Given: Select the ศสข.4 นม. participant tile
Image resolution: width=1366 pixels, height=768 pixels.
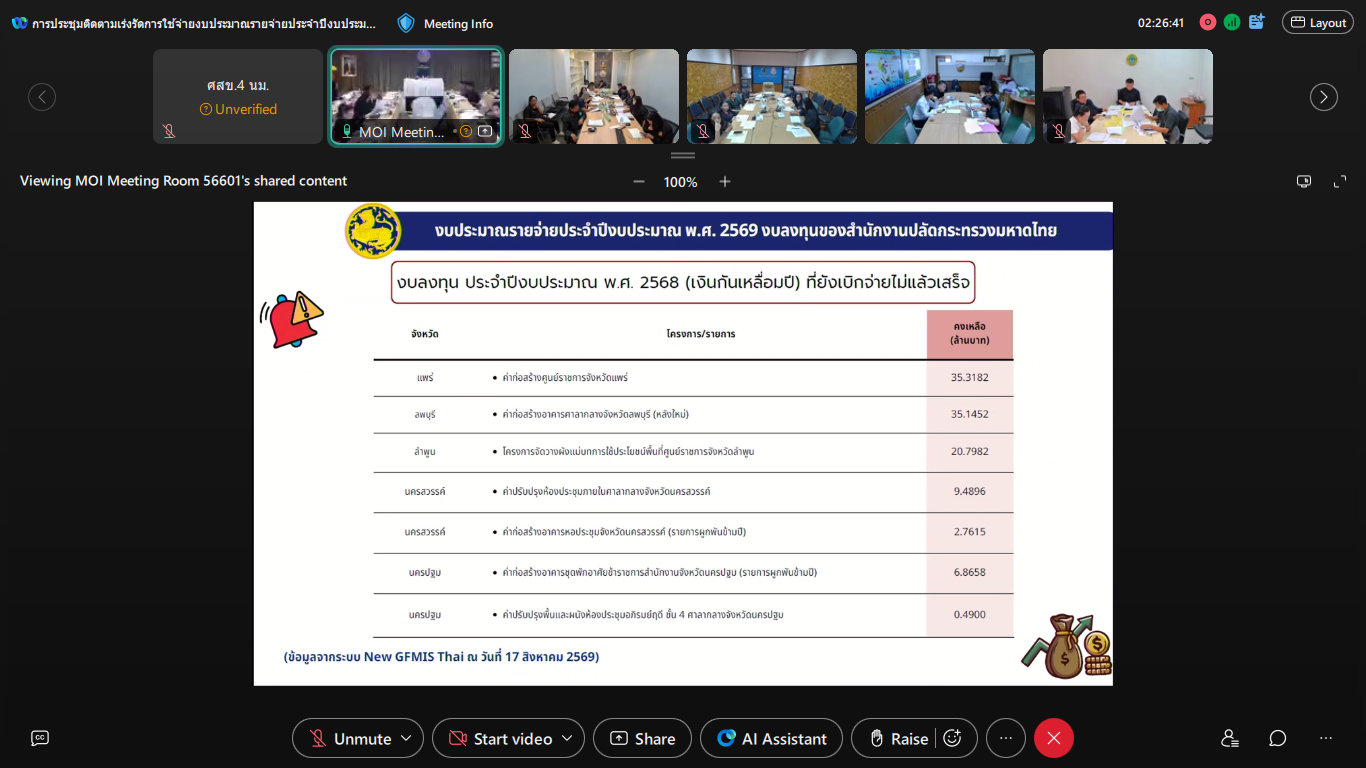Looking at the screenshot, I should tap(238, 97).
